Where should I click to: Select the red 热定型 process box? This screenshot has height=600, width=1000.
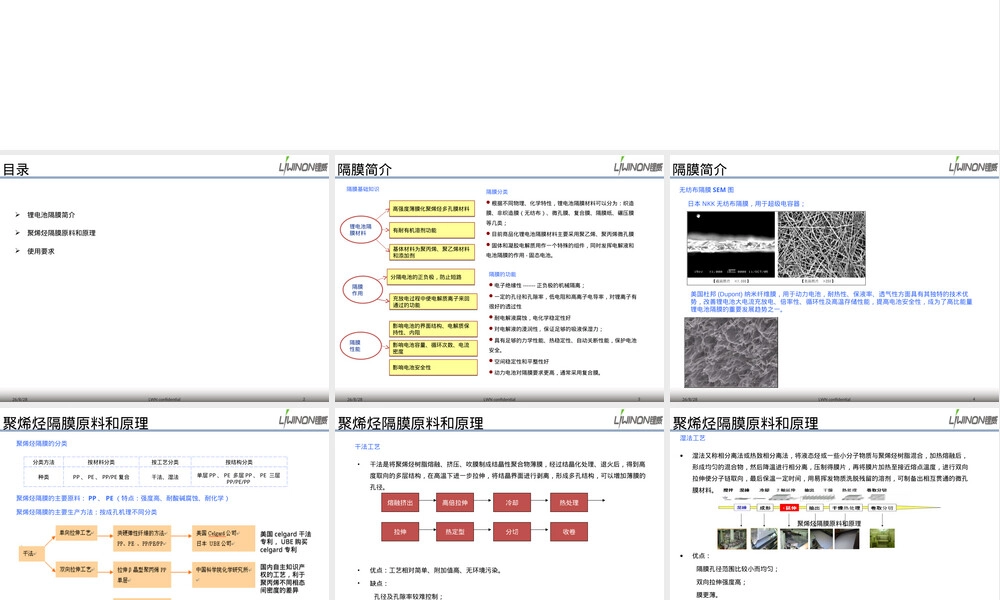[x=455, y=531]
